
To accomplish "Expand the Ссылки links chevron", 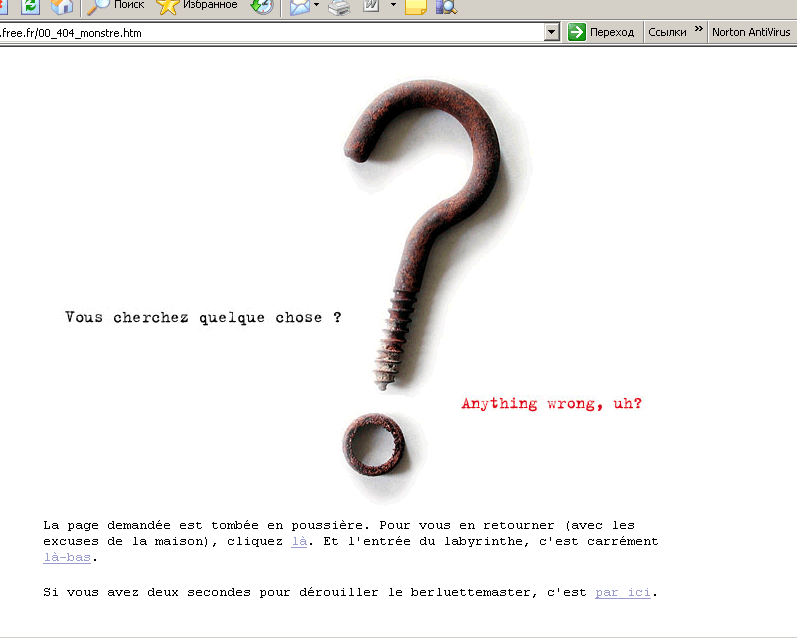I will click(x=698, y=32).
